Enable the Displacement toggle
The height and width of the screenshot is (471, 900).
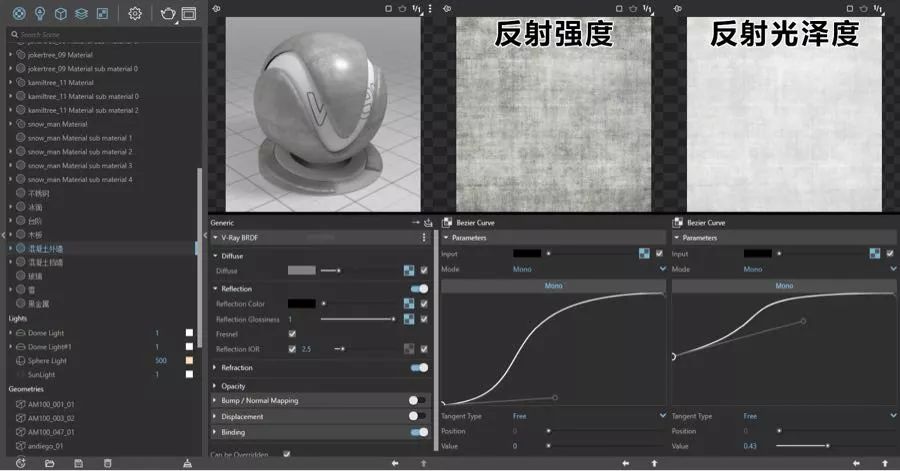(x=418, y=416)
